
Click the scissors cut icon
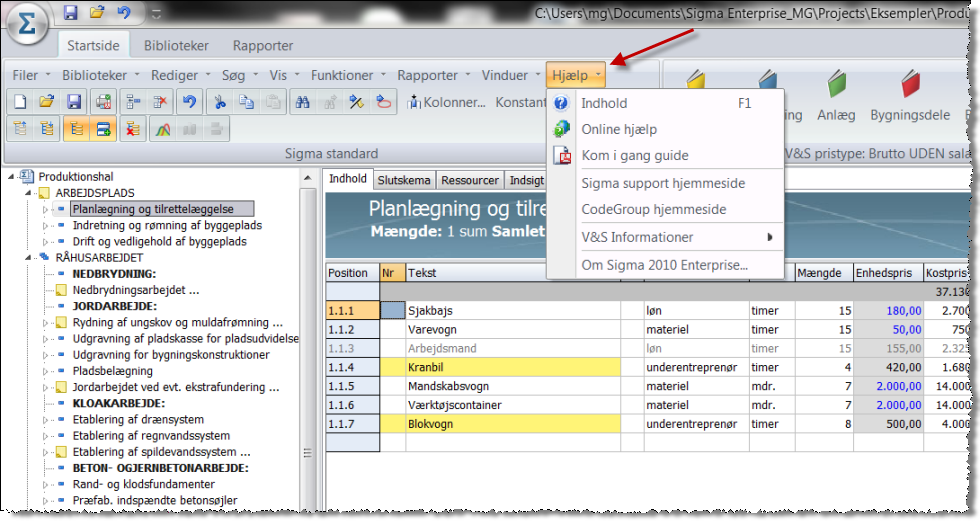pos(219,102)
